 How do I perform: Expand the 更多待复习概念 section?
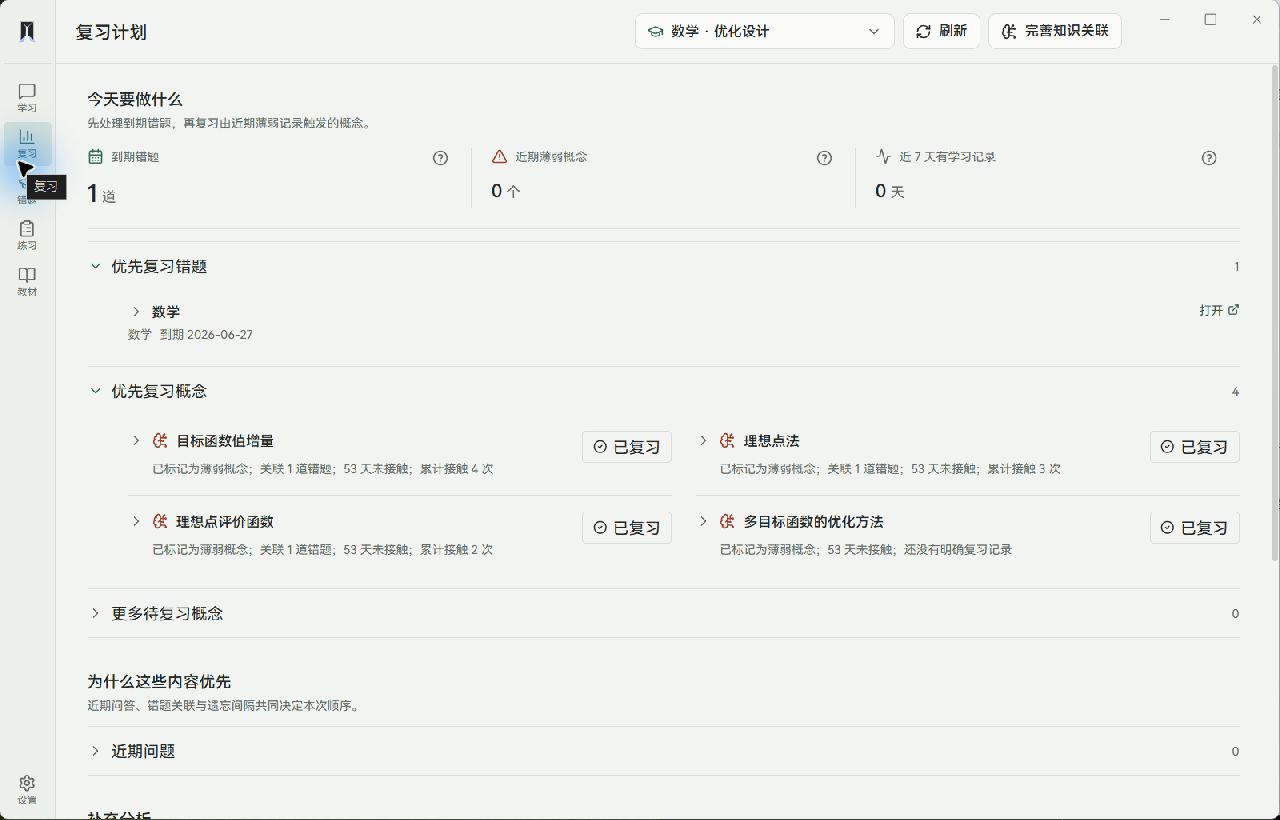96,613
